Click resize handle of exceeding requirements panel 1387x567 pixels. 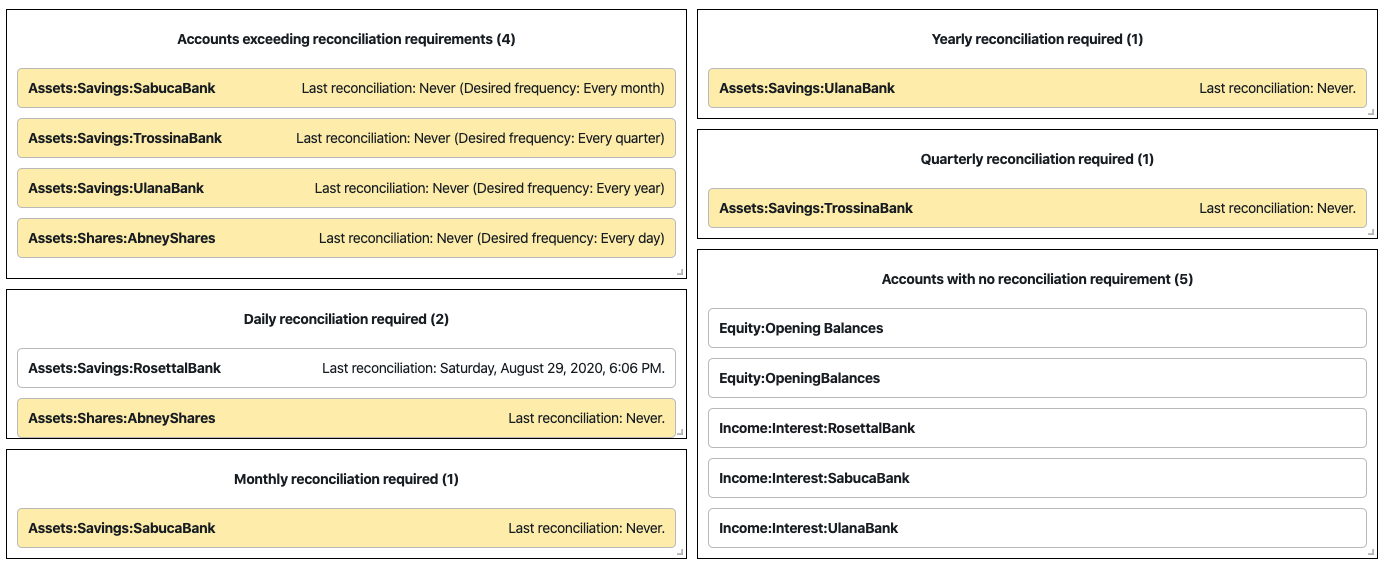[x=680, y=272]
